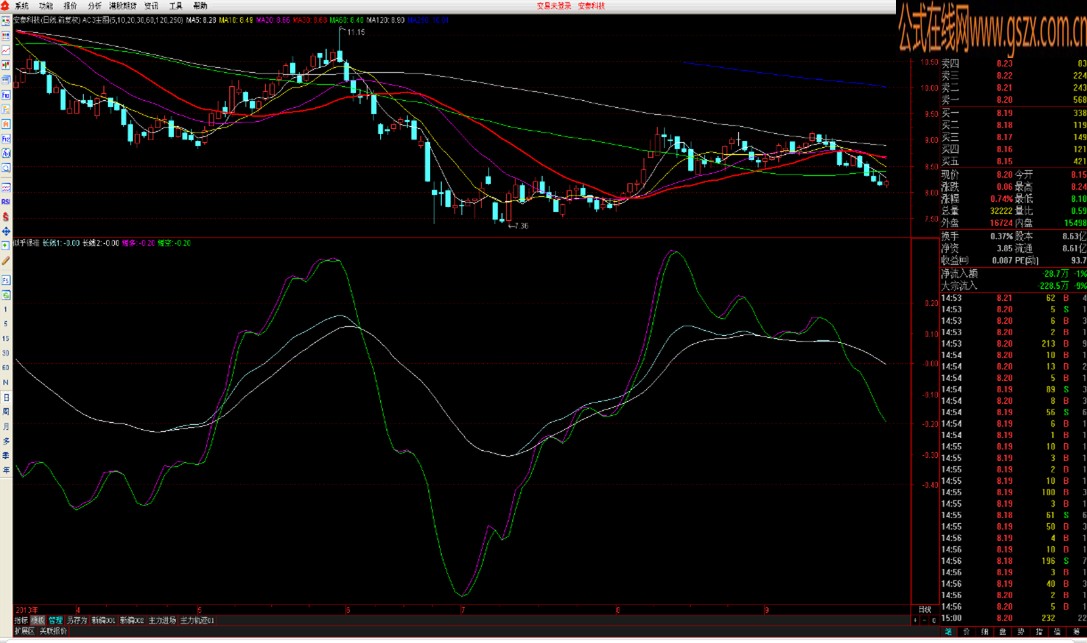Screen dimensions: 1087x643
Task: Switch chart period to 月 (monthly)
Action: tap(6, 426)
